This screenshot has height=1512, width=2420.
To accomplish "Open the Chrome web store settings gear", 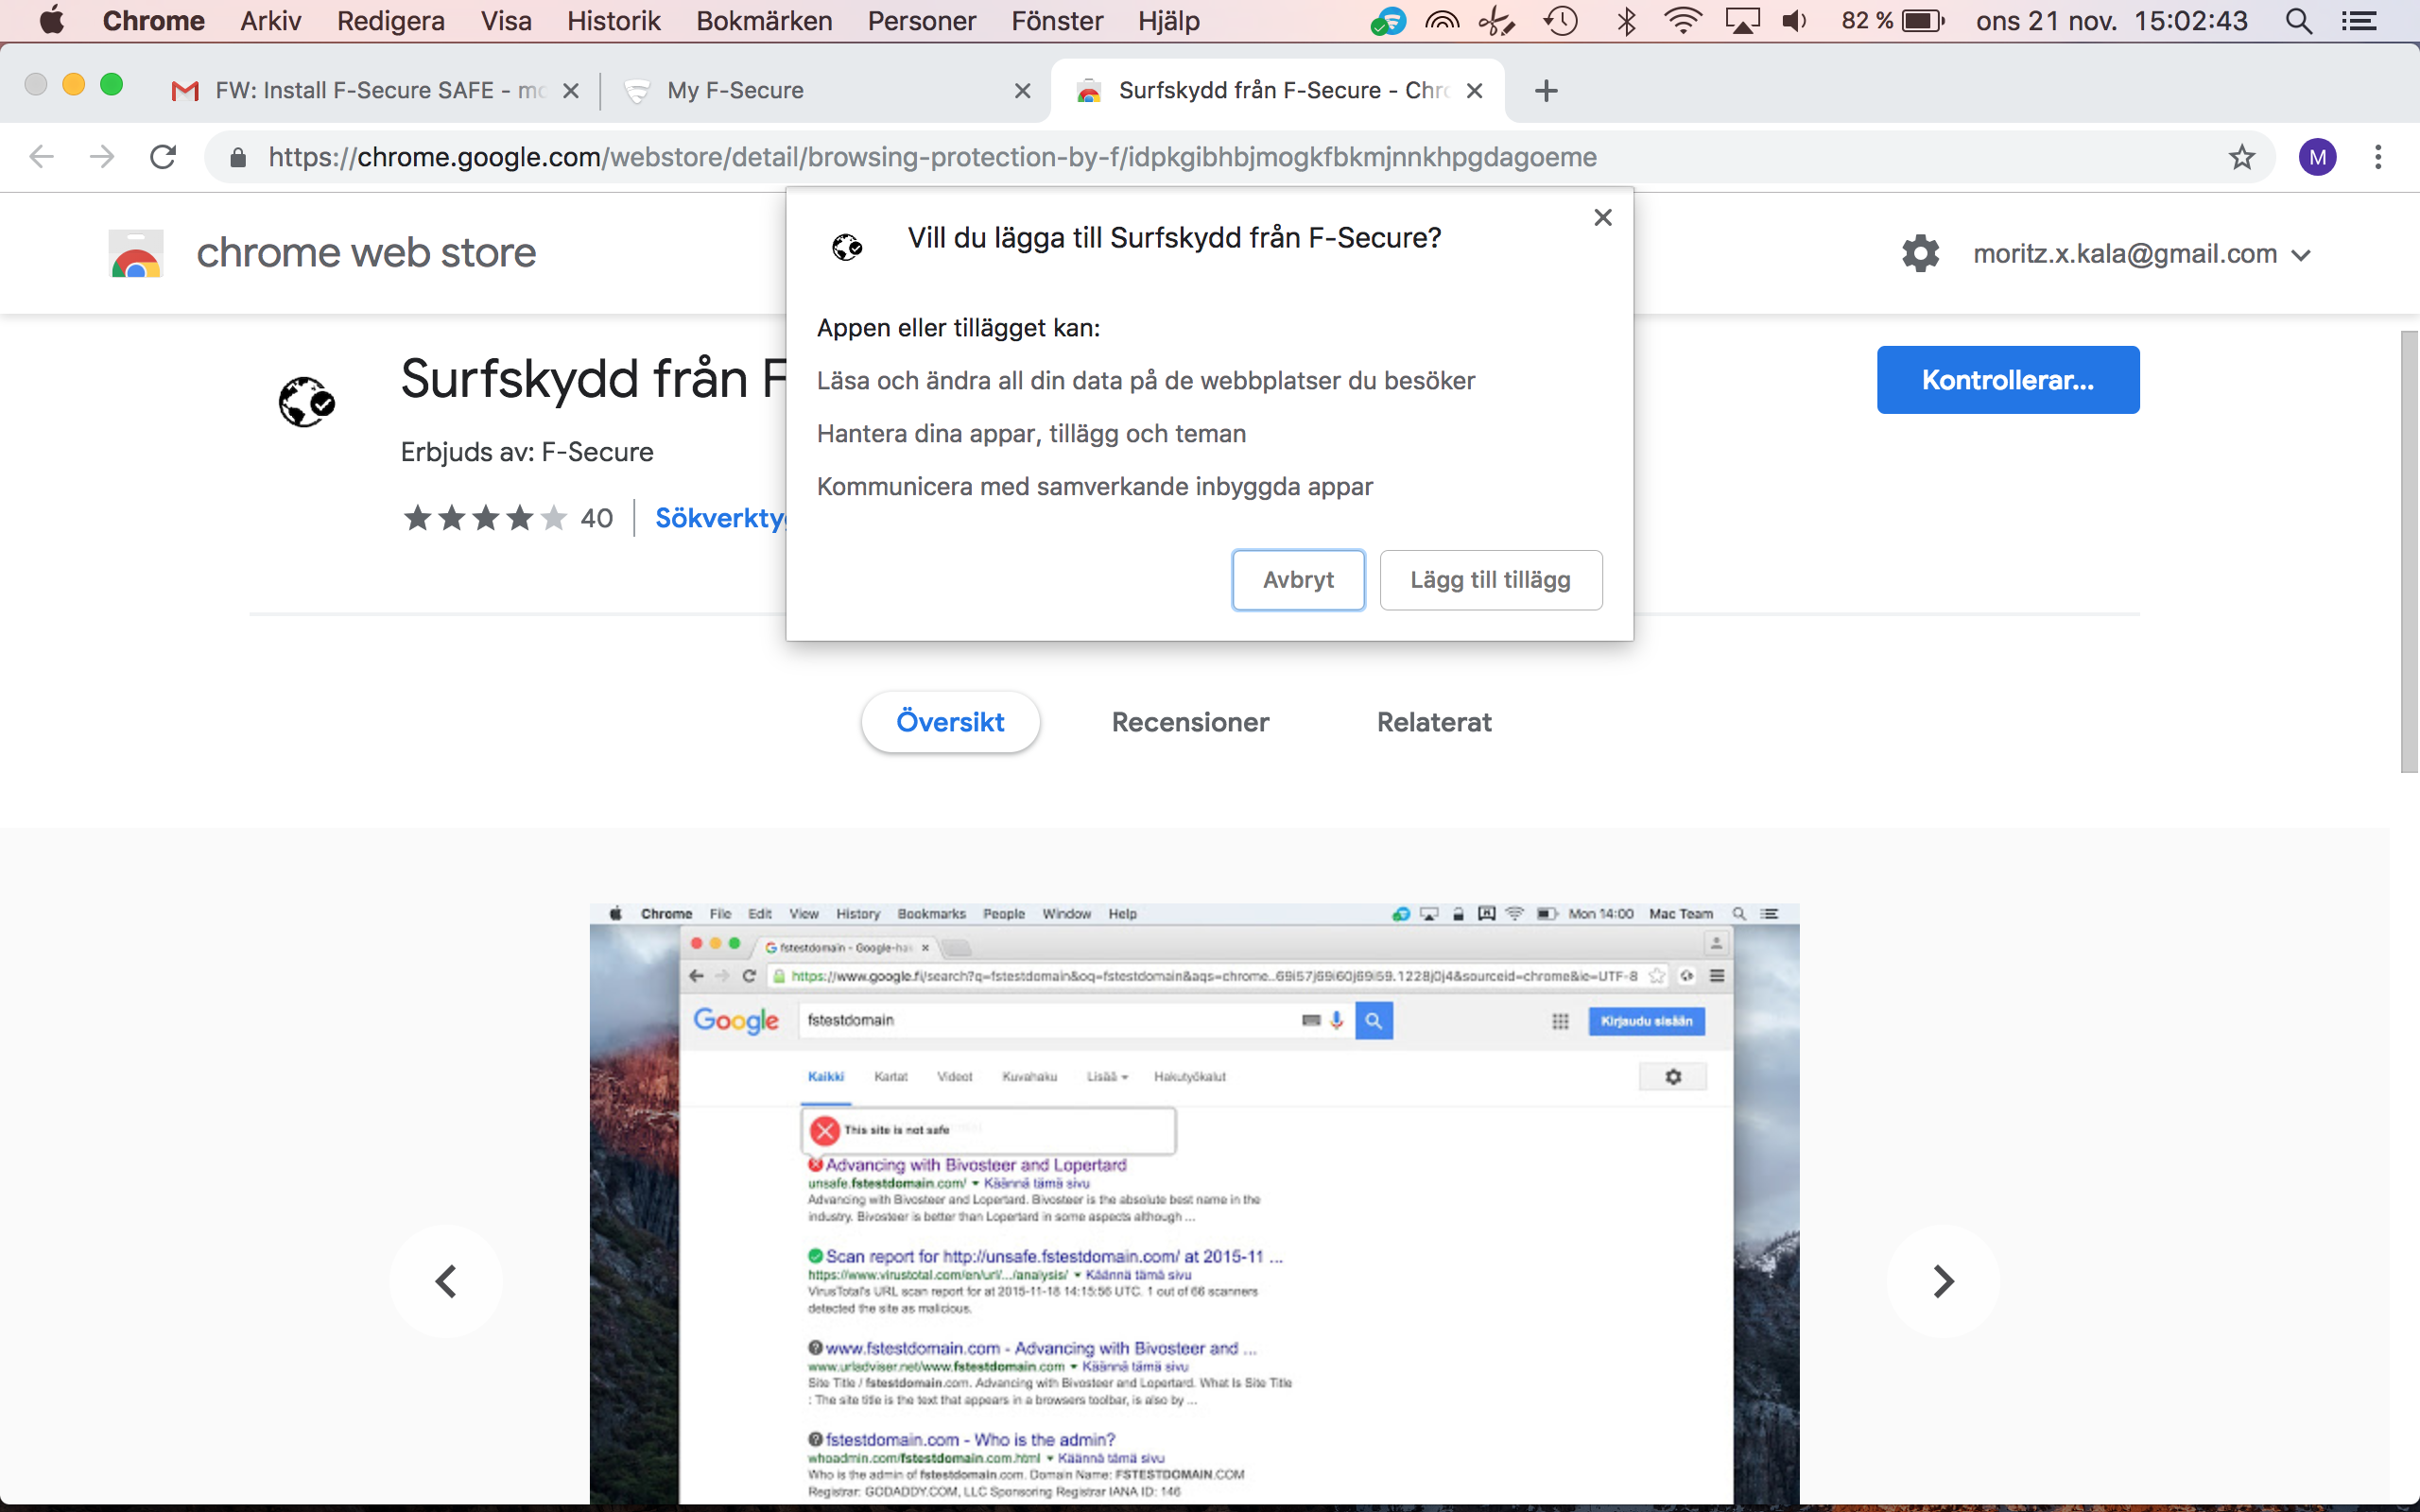I will coord(1920,254).
